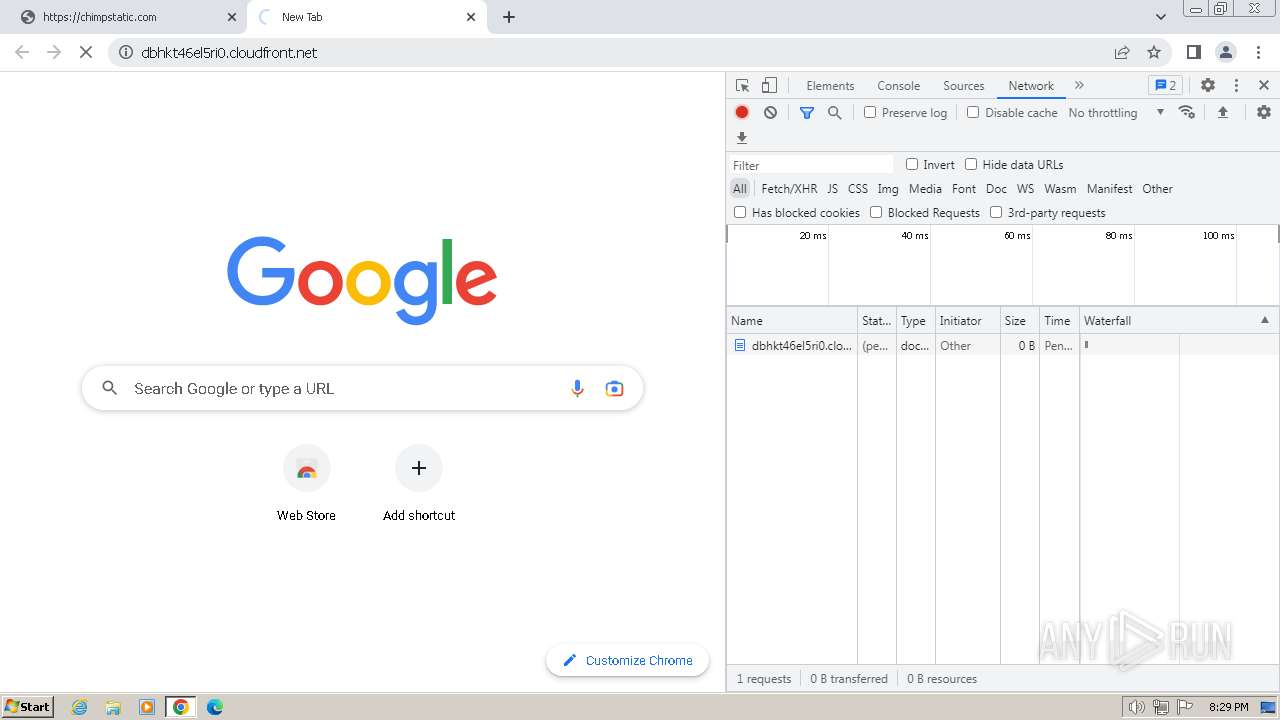Image resolution: width=1280 pixels, height=720 pixels.
Task: Open network conditions wifi icon
Action: 1187,112
